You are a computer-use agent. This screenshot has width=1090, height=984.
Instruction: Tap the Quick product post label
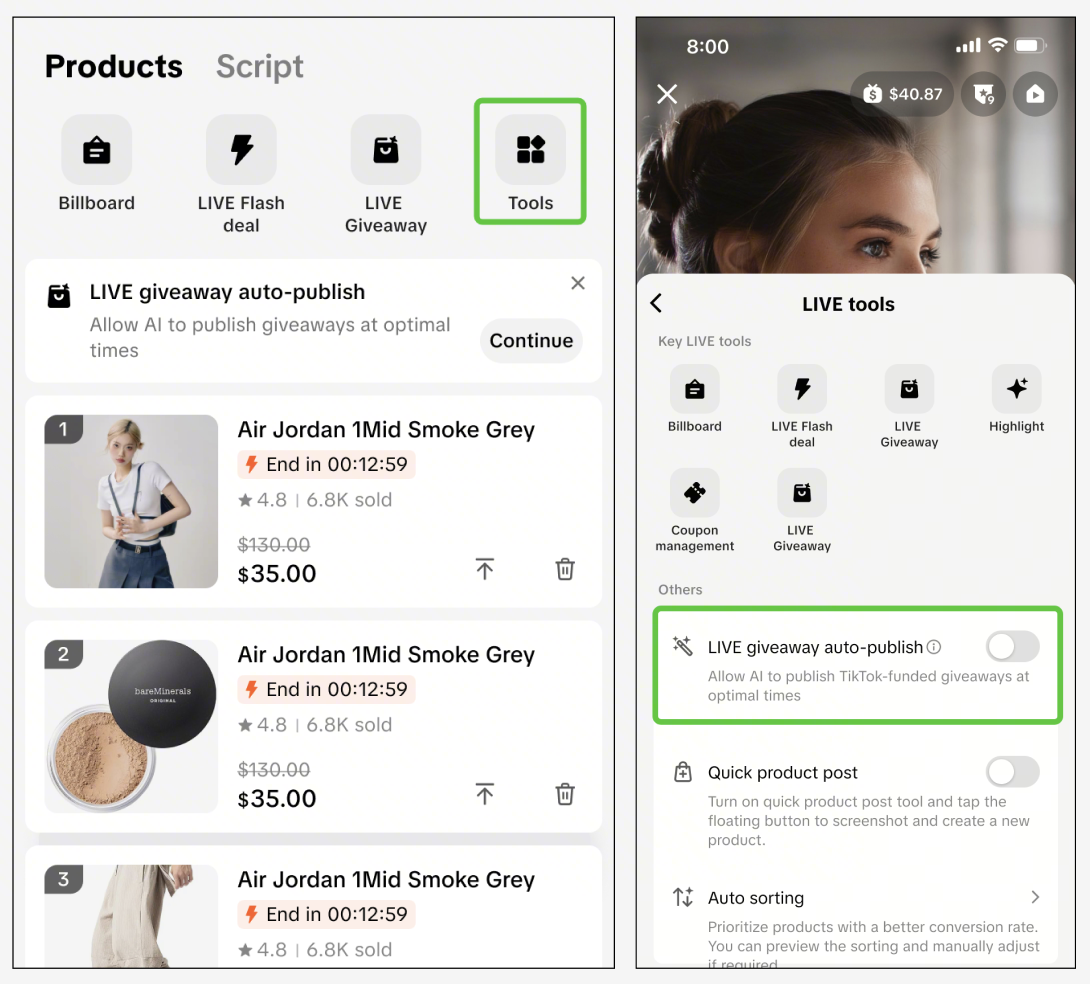coord(783,773)
